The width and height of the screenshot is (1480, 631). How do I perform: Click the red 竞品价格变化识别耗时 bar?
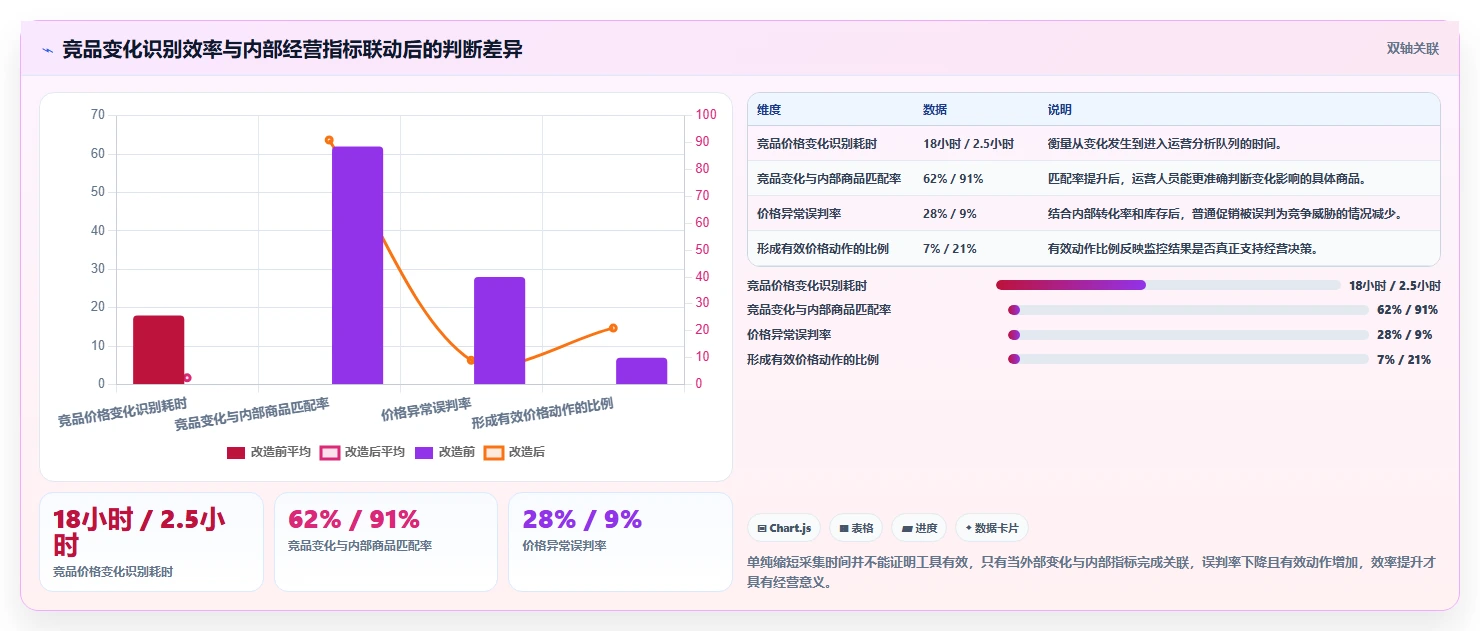[159, 350]
